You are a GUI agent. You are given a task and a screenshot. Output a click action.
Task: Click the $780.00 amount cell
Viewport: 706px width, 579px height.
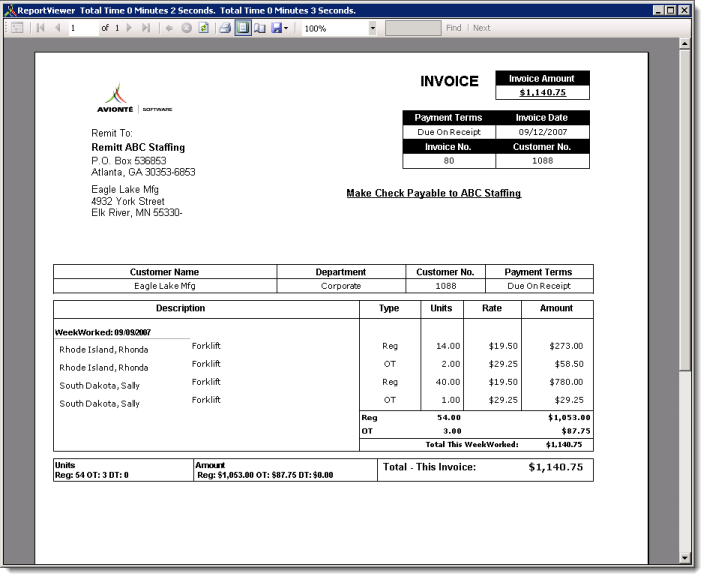point(566,382)
